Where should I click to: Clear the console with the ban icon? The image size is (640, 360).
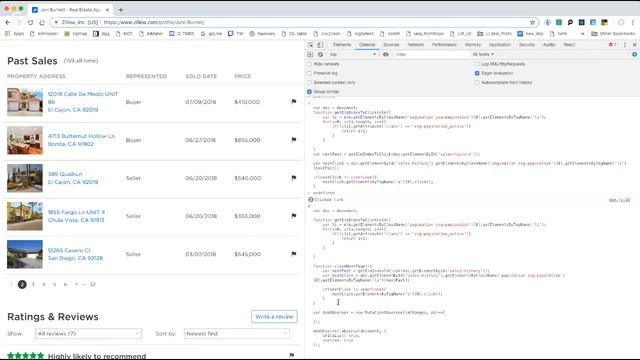pos(320,54)
